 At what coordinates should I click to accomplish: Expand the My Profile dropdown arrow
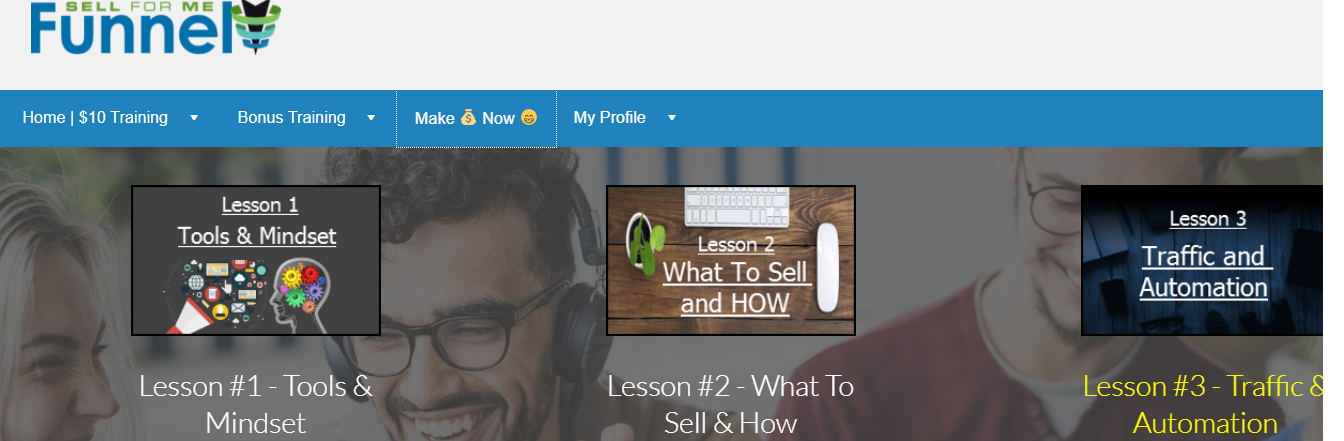click(672, 118)
